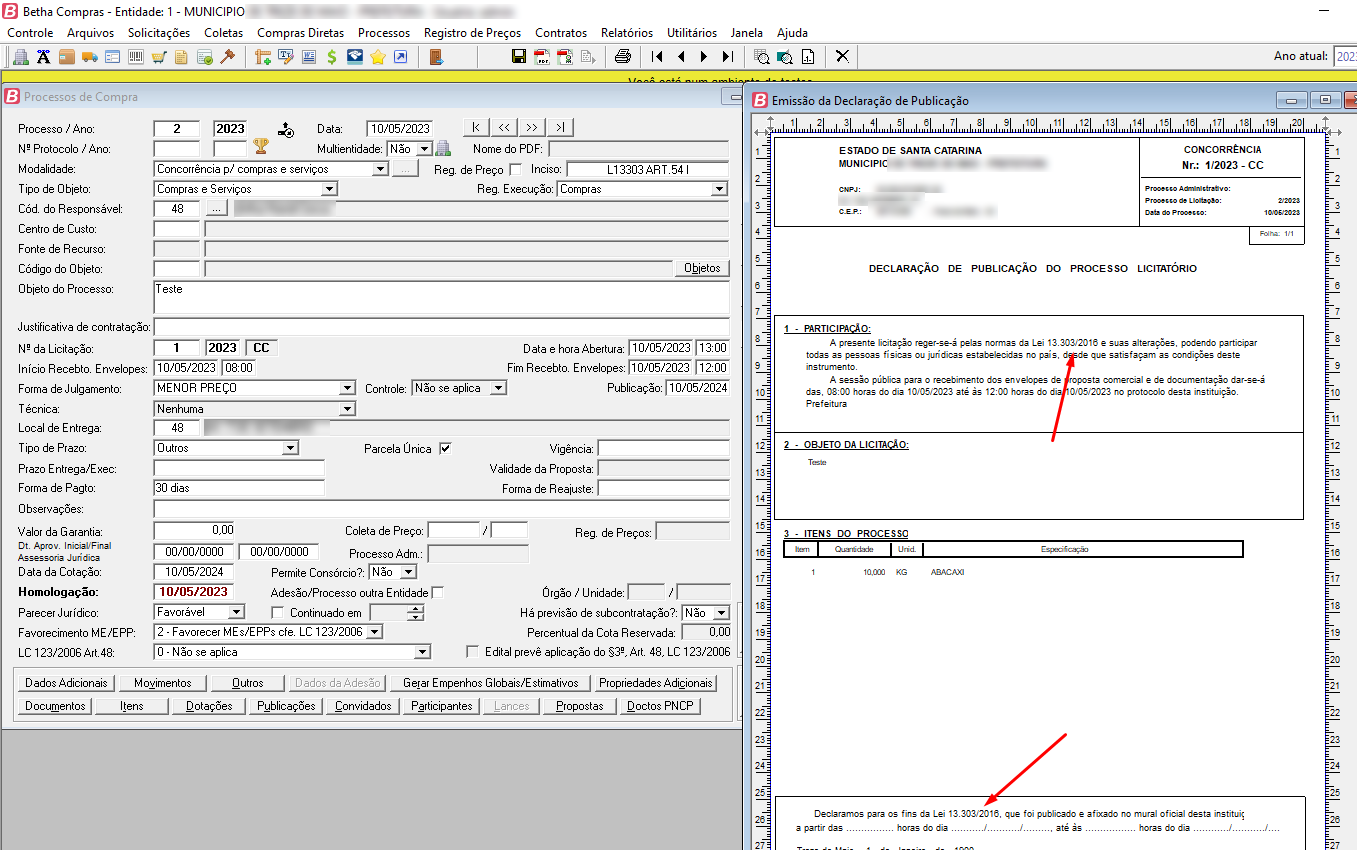Go to last page with the toolbar arrow

[727, 57]
